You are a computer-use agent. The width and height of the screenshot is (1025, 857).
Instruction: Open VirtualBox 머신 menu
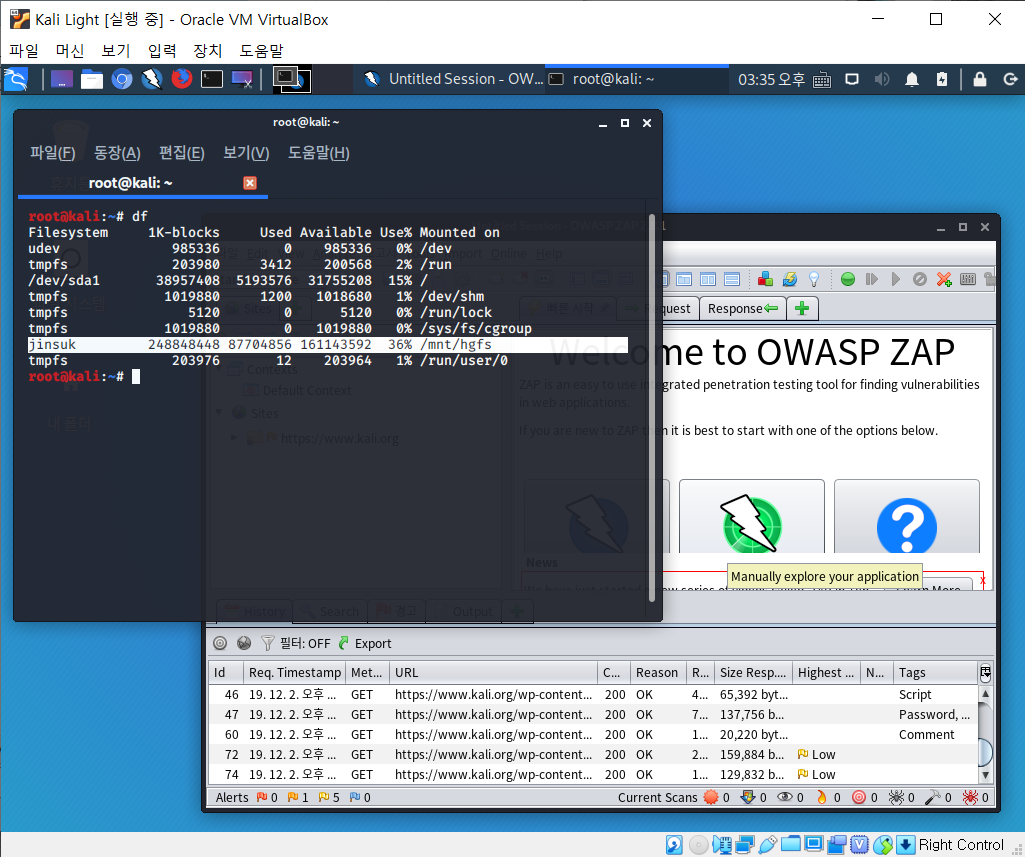click(x=70, y=50)
